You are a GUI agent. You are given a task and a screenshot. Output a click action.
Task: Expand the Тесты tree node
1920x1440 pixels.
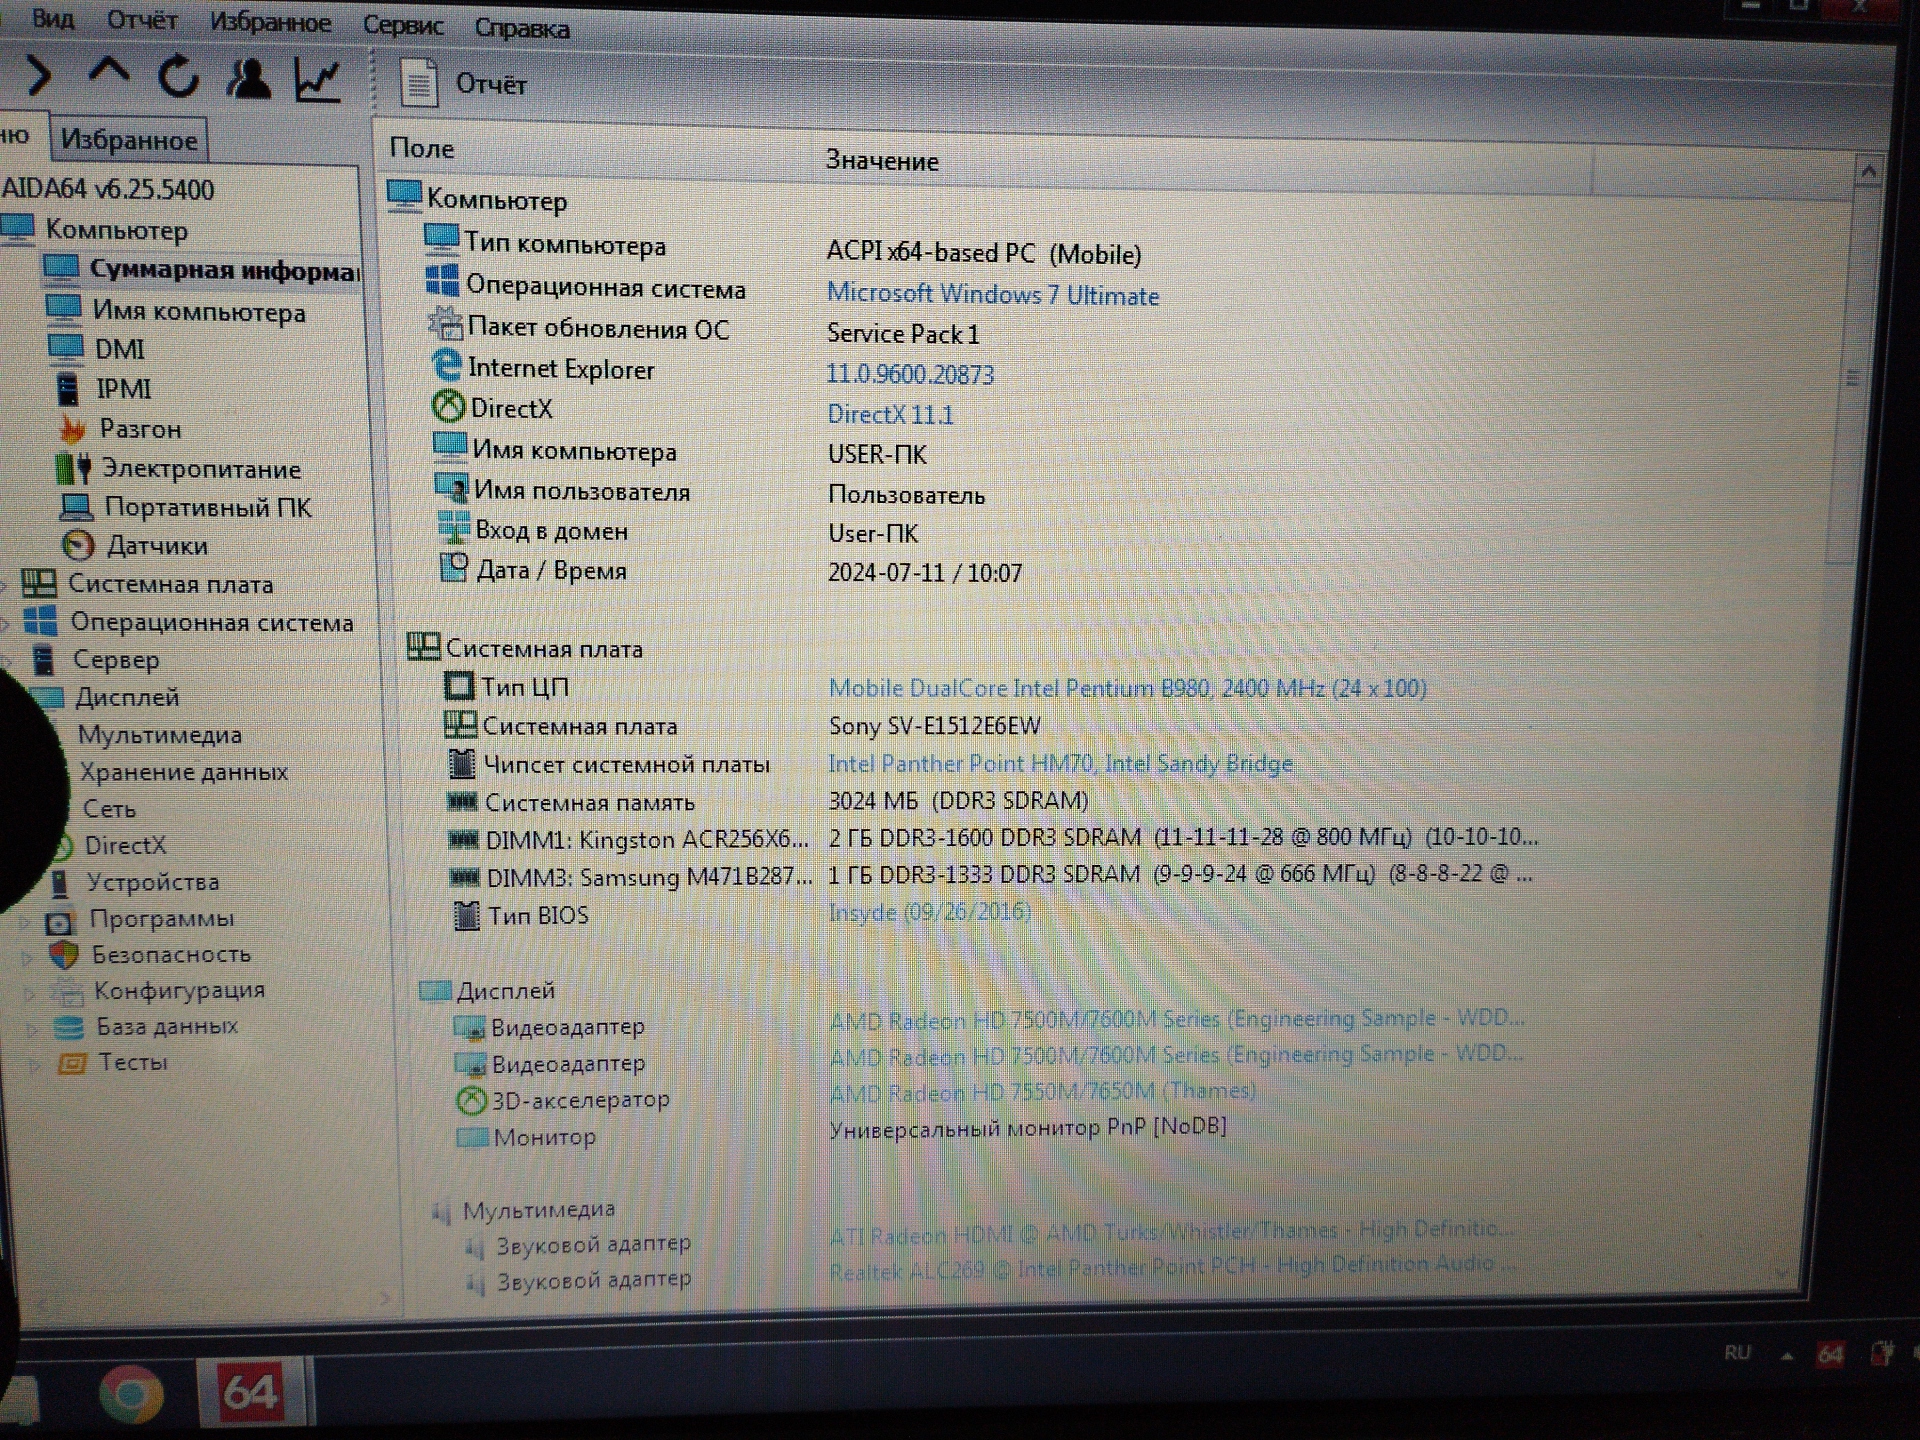pyautogui.click(x=35, y=1064)
